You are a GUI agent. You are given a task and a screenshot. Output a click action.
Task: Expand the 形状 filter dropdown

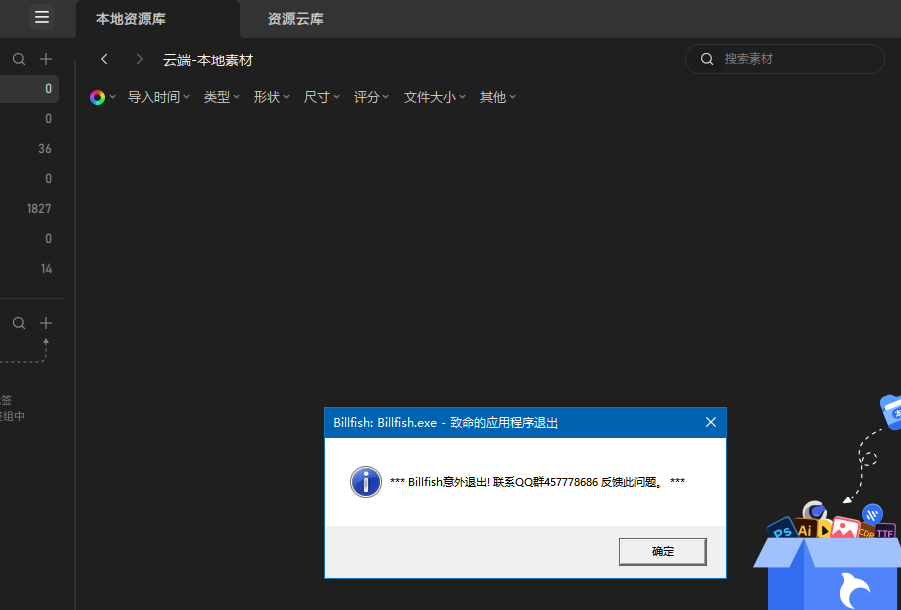pyautogui.click(x=272, y=98)
